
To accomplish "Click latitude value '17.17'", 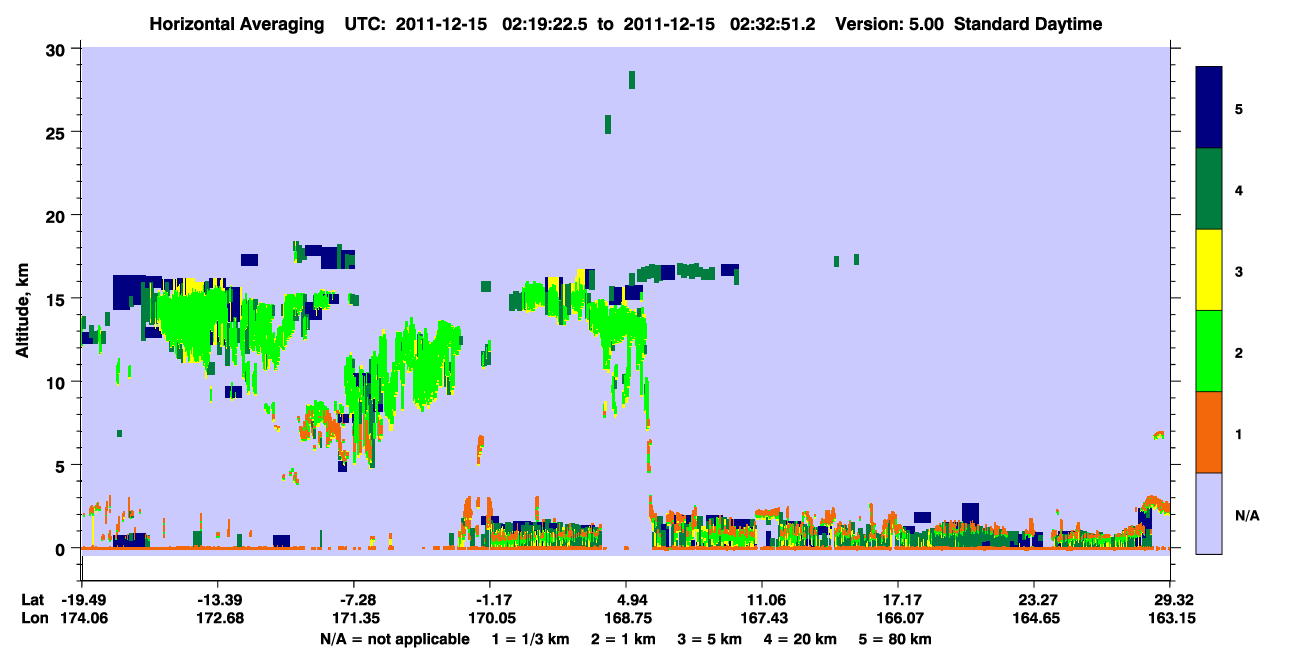I will tap(897, 600).
